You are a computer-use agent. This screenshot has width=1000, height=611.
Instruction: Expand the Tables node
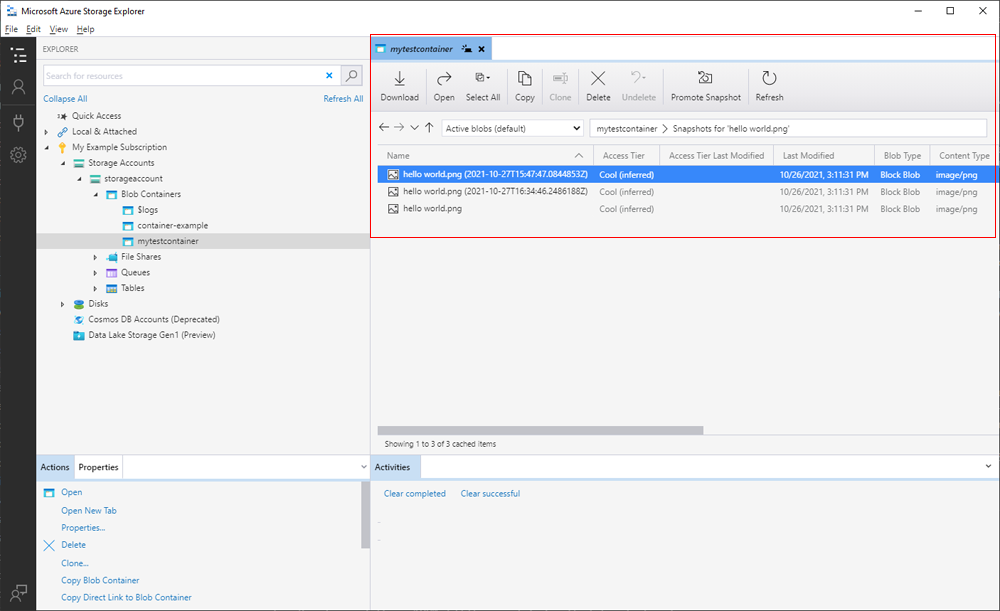pyautogui.click(x=96, y=288)
